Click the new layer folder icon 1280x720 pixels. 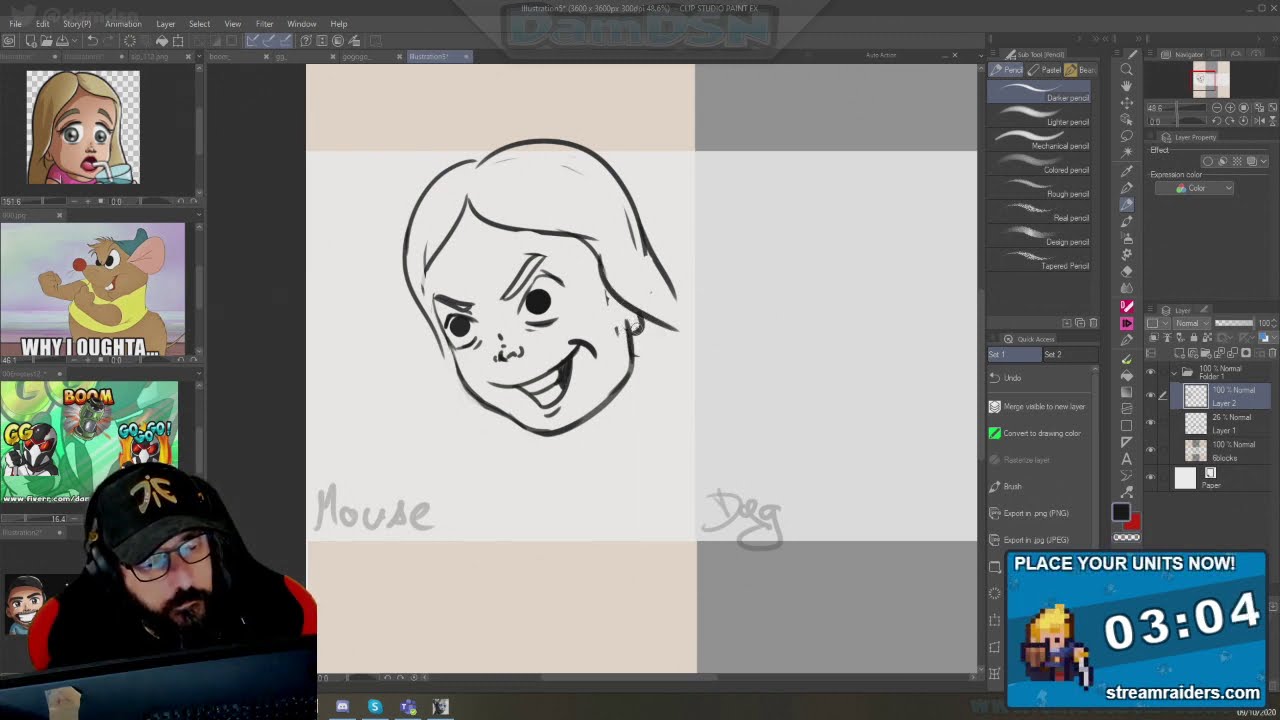click(1206, 353)
